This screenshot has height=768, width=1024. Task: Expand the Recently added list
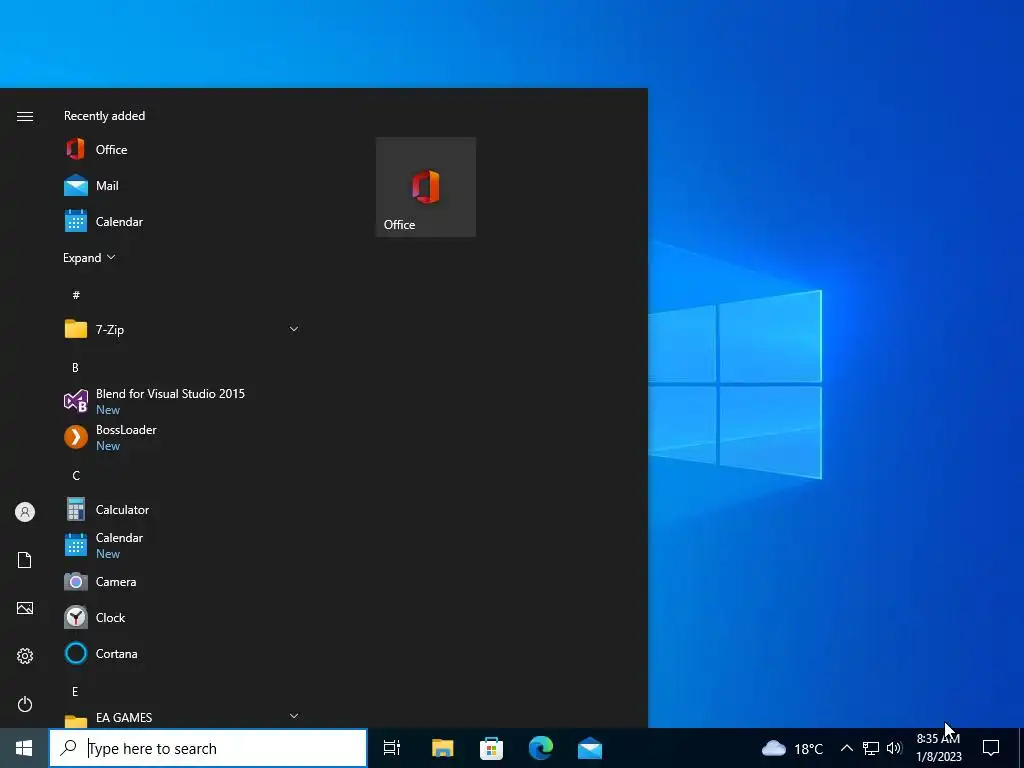coord(89,258)
